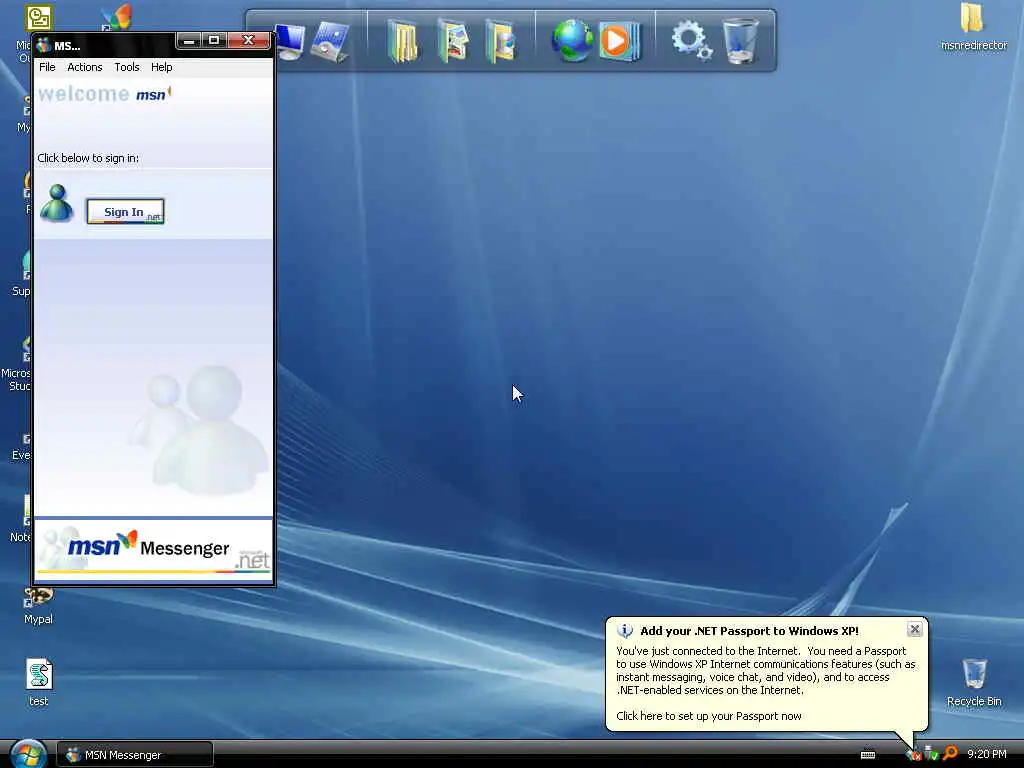Screen dimensions: 1024x768
Task: Click the green checkmark tray icon
Action: 931,754
